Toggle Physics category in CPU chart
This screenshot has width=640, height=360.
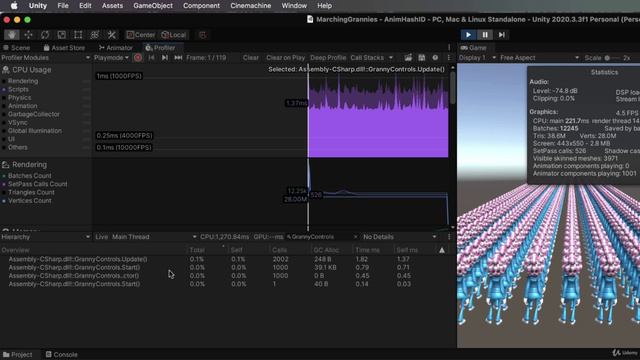pos(19,98)
